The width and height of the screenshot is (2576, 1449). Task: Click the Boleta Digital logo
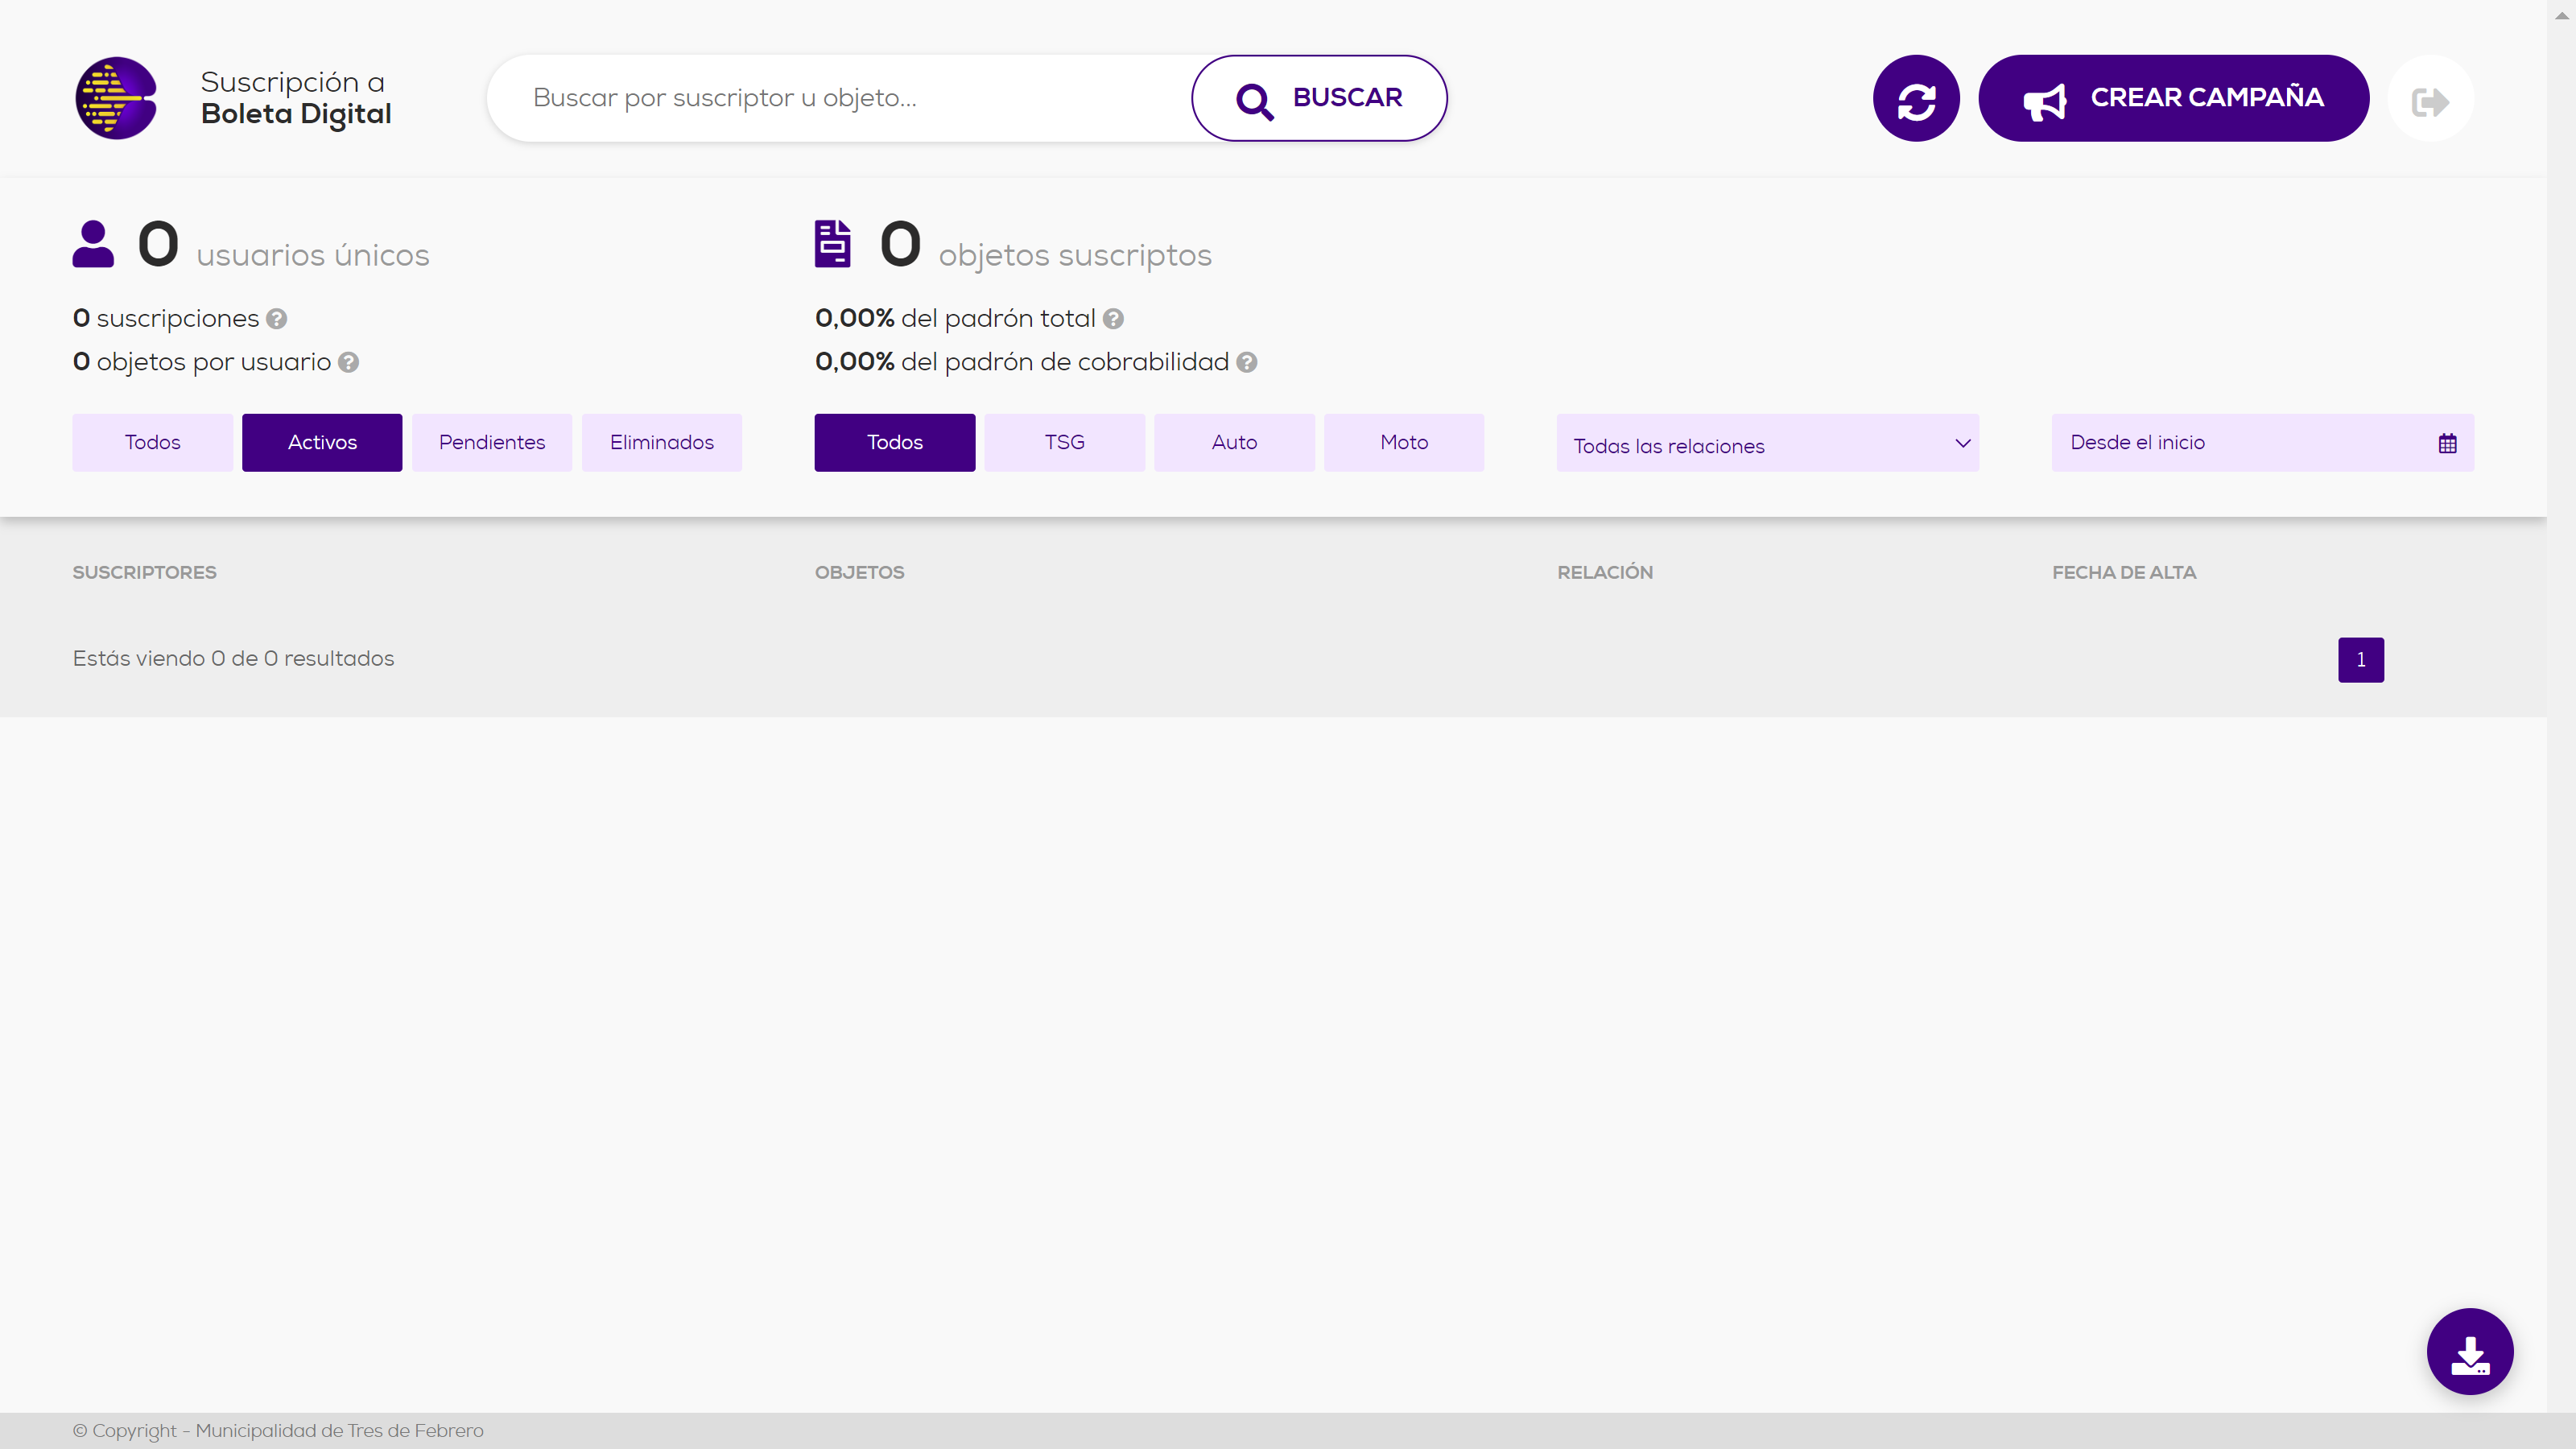click(117, 98)
